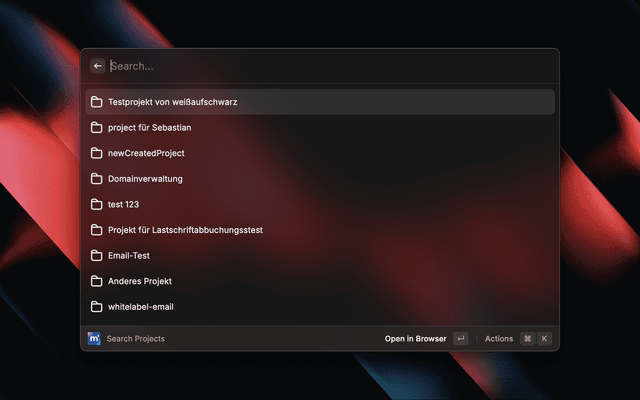Image resolution: width=640 pixels, height=400 pixels.
Task: Open the Actions menu
Action: coord(499,339)
